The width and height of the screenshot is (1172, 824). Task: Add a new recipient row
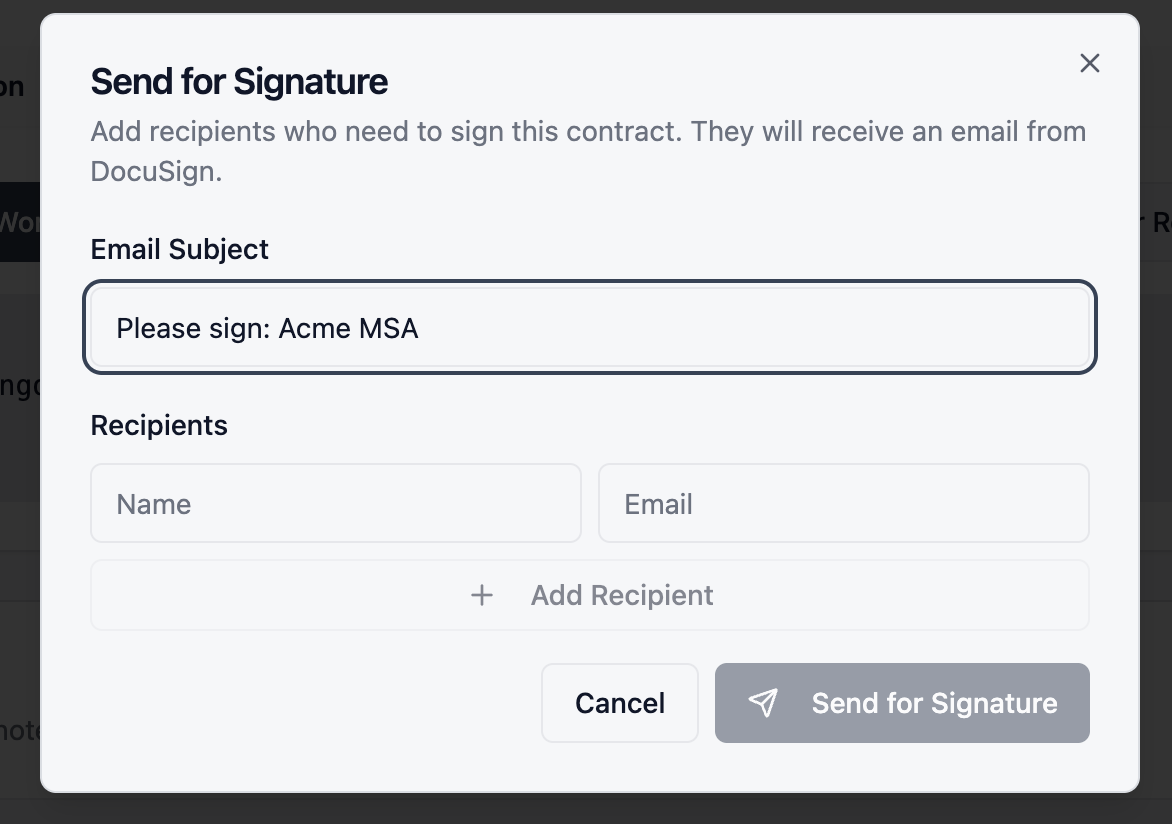(589, 595)
